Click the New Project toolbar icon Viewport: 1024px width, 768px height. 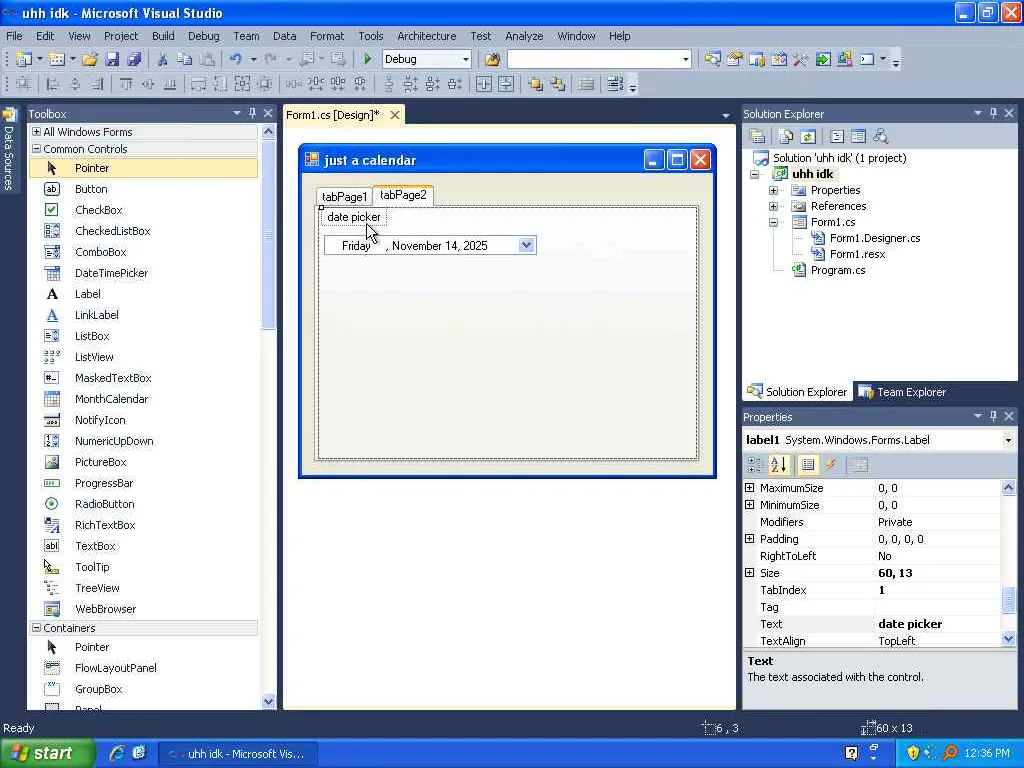click(24, 59)
